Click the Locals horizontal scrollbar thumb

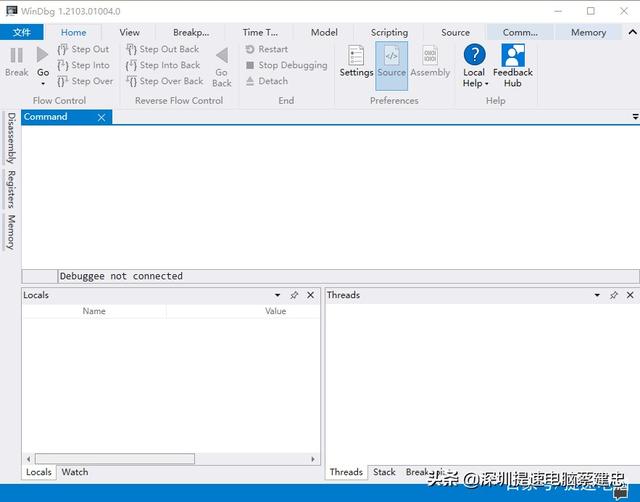[x=115, y=459]
